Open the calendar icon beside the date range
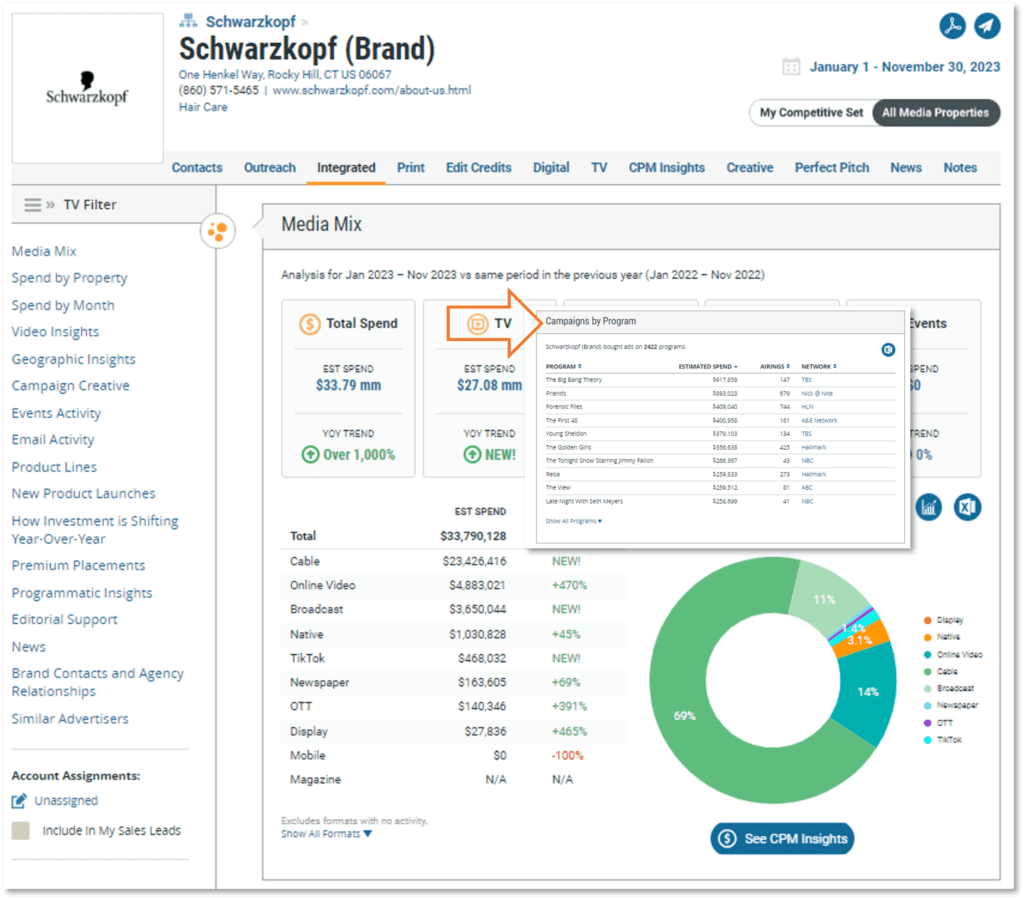 pyautogui.click(x=791, y=67)
